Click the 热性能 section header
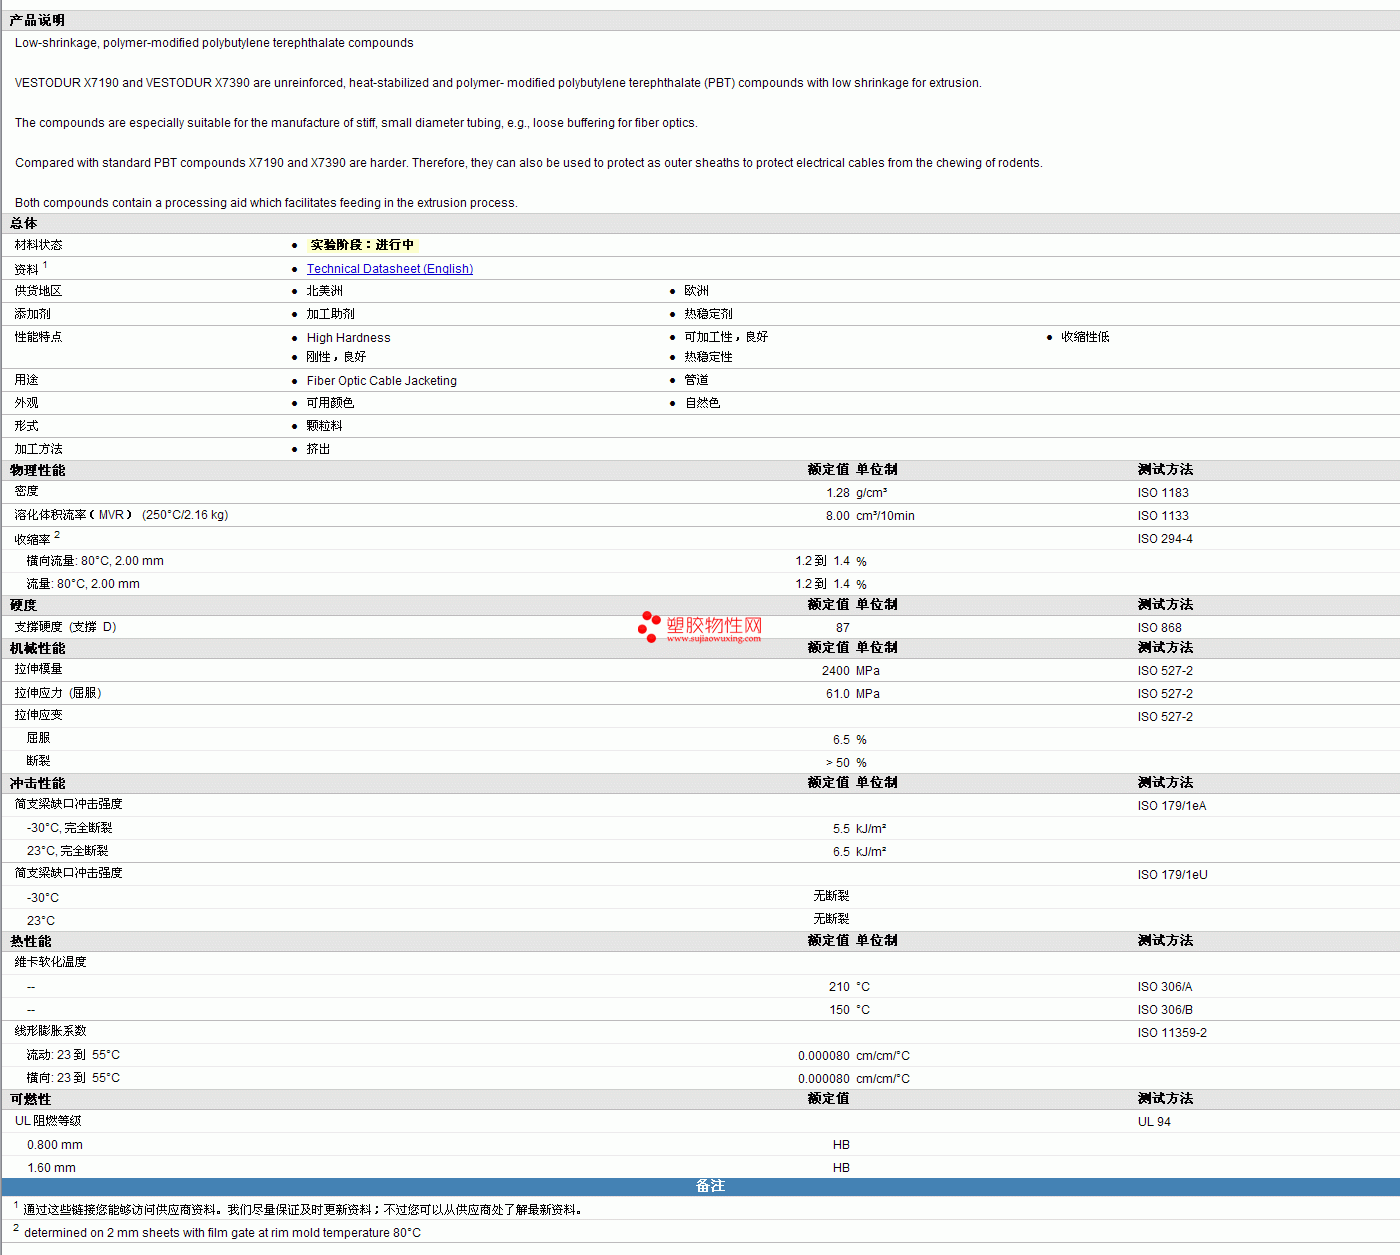The image size is (1400, 1255). pos(30,941)
